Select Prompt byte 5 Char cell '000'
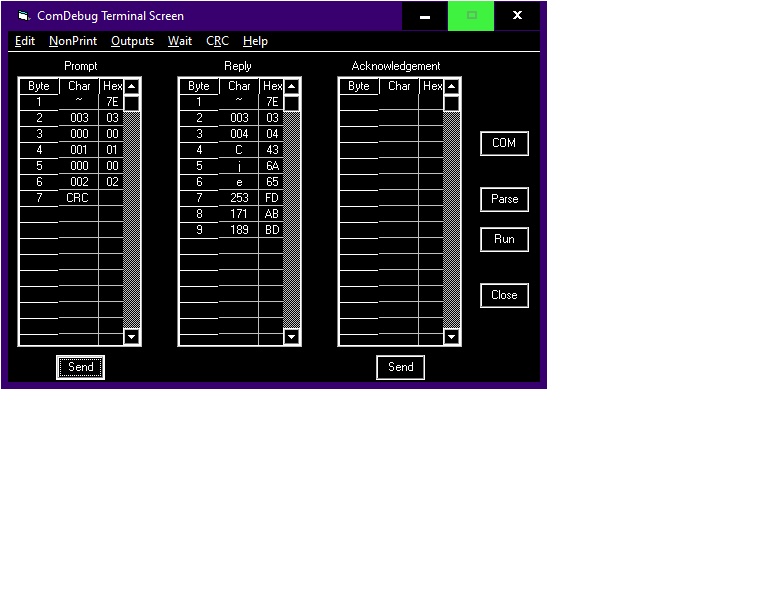This screenshot has width=768, height=614. tap(79, 165)
